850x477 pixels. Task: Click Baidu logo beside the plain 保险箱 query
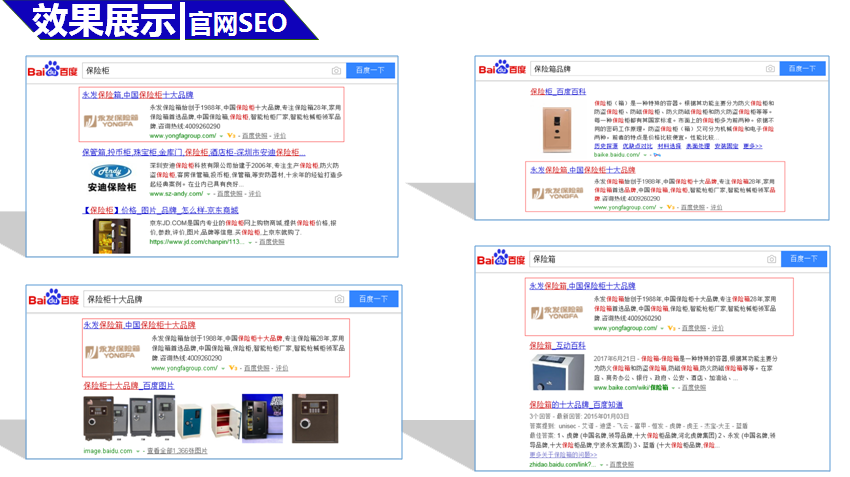tap(501, 258)
